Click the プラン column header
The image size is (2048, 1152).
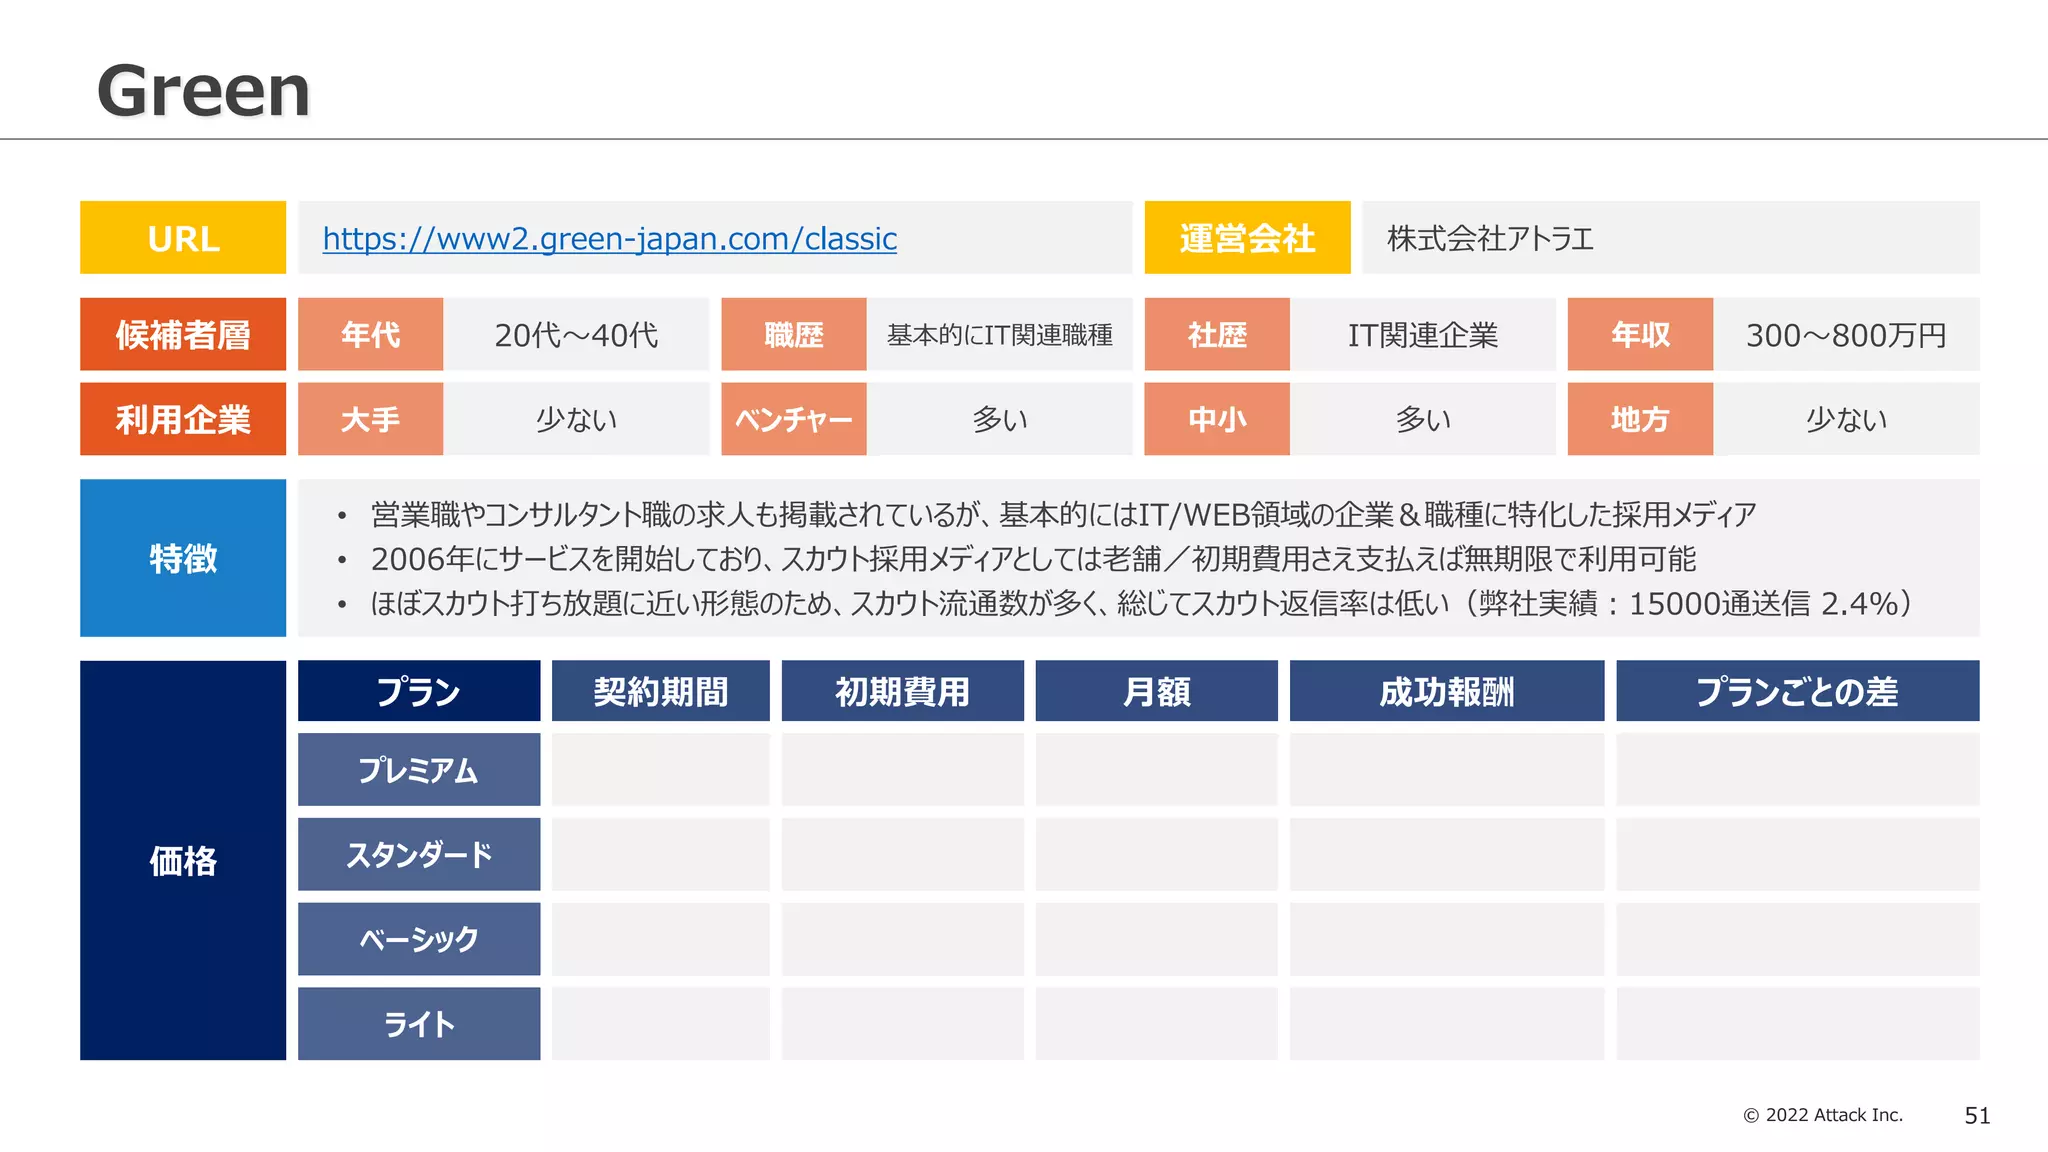click(x=419, y=691)
